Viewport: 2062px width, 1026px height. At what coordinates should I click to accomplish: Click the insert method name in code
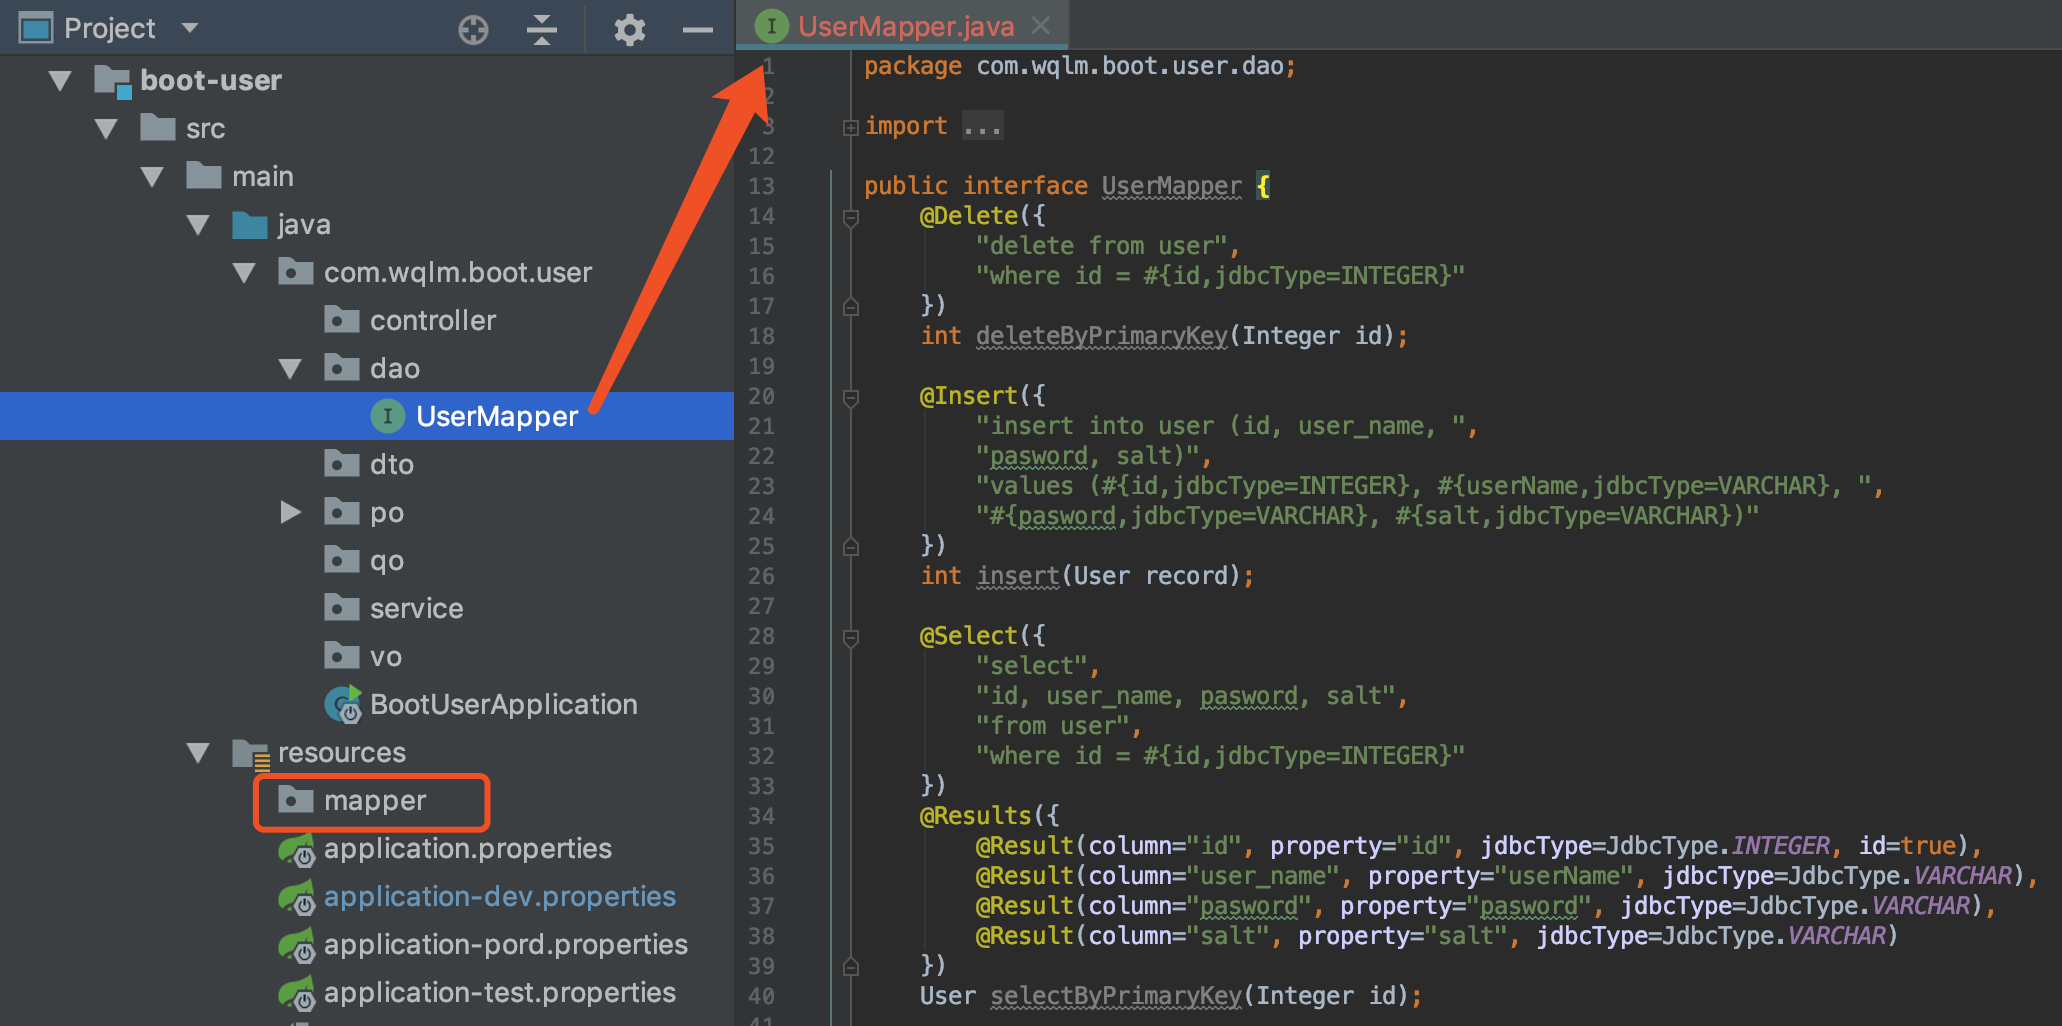point(1017,576)
